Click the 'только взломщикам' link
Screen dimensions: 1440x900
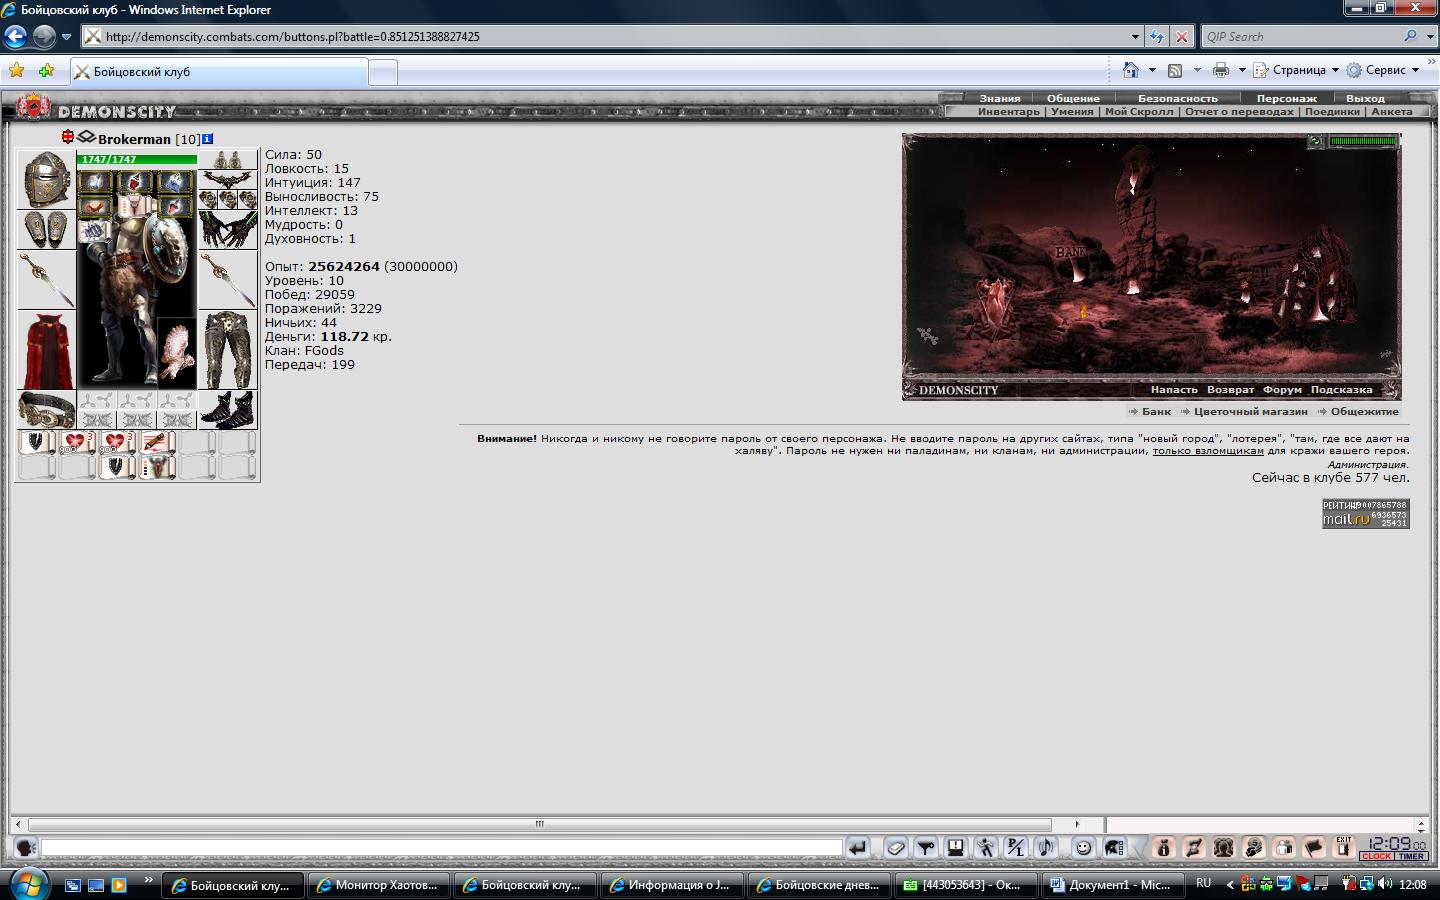pyautogui.click(x=1208, y=451)
